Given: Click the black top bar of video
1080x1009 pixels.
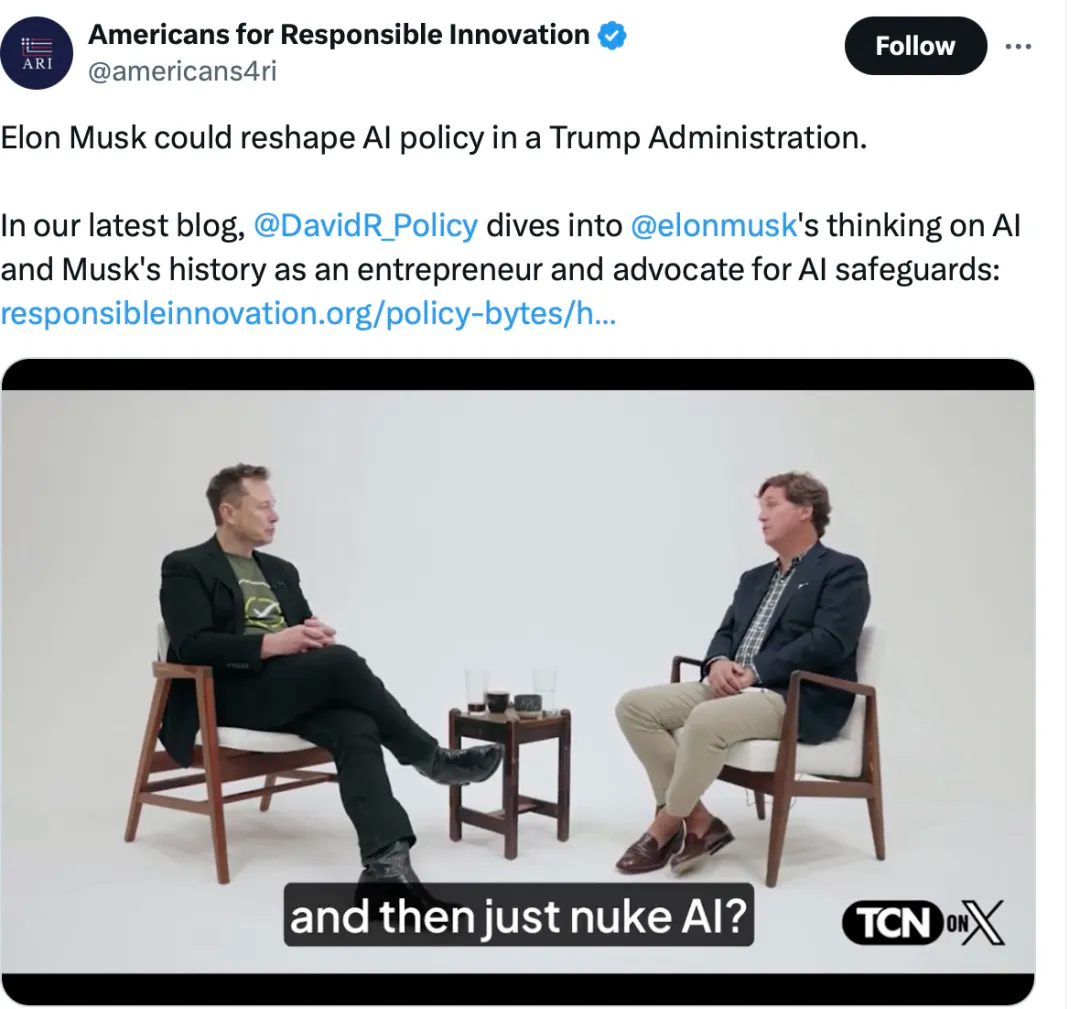Looking at the screenshot, I should pos(518,374).
